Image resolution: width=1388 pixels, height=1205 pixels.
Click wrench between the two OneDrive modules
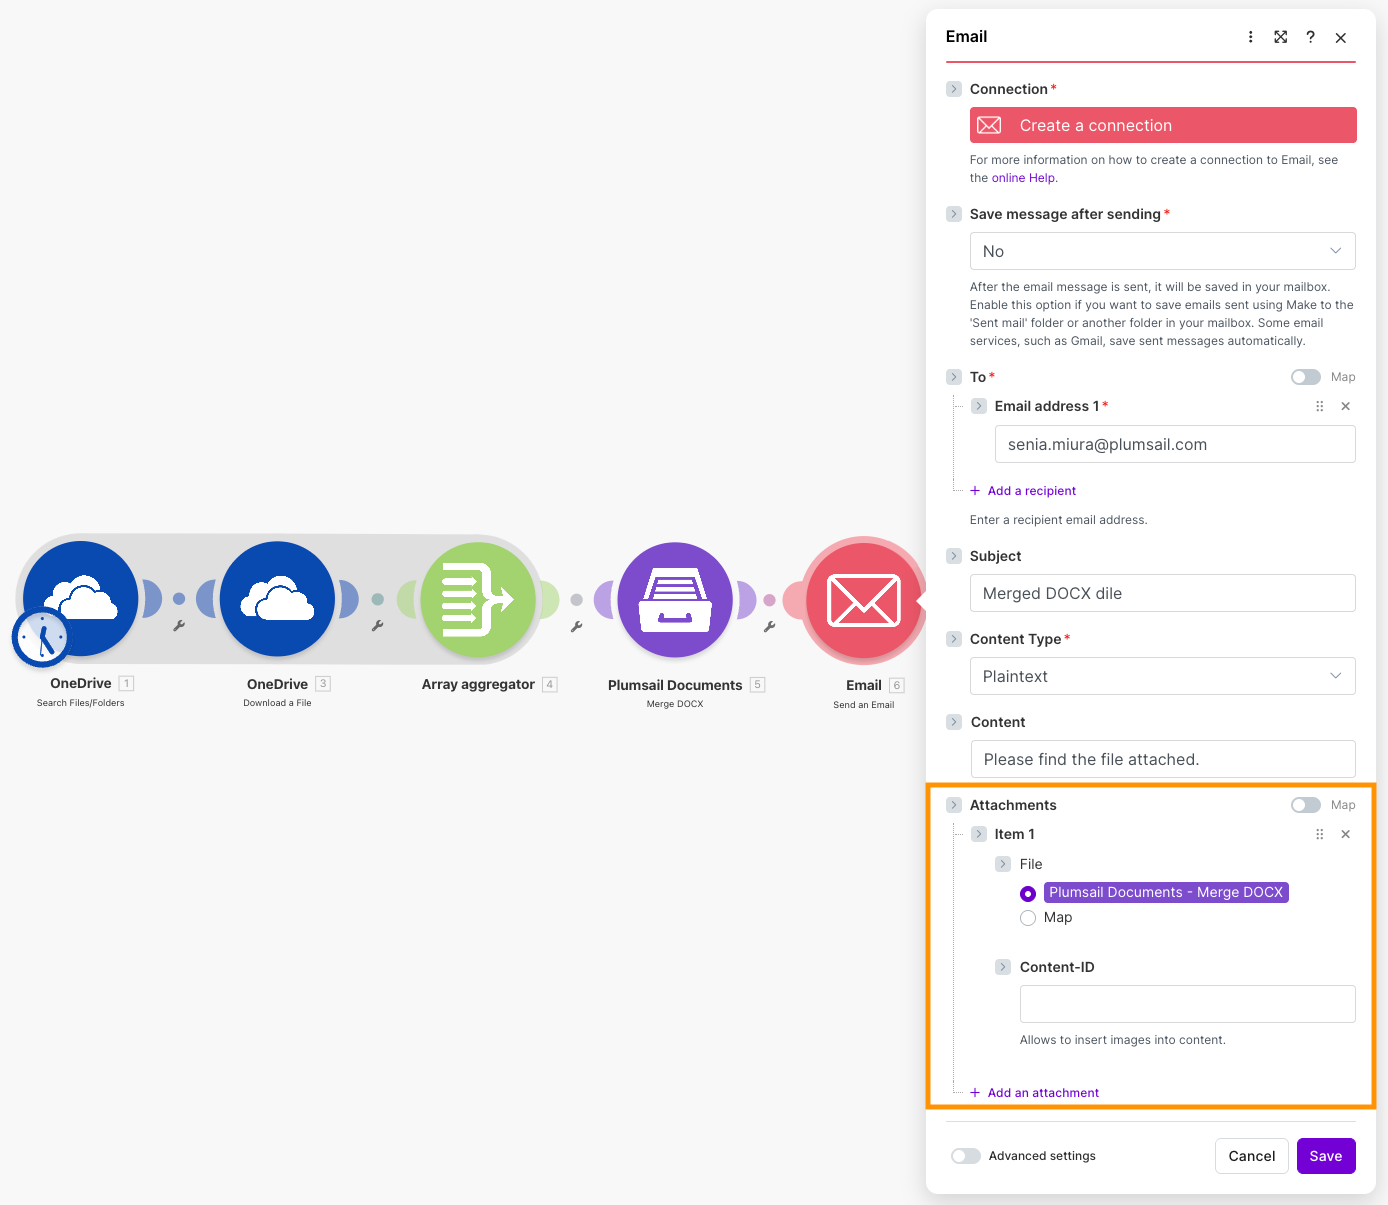pos(179,626)
